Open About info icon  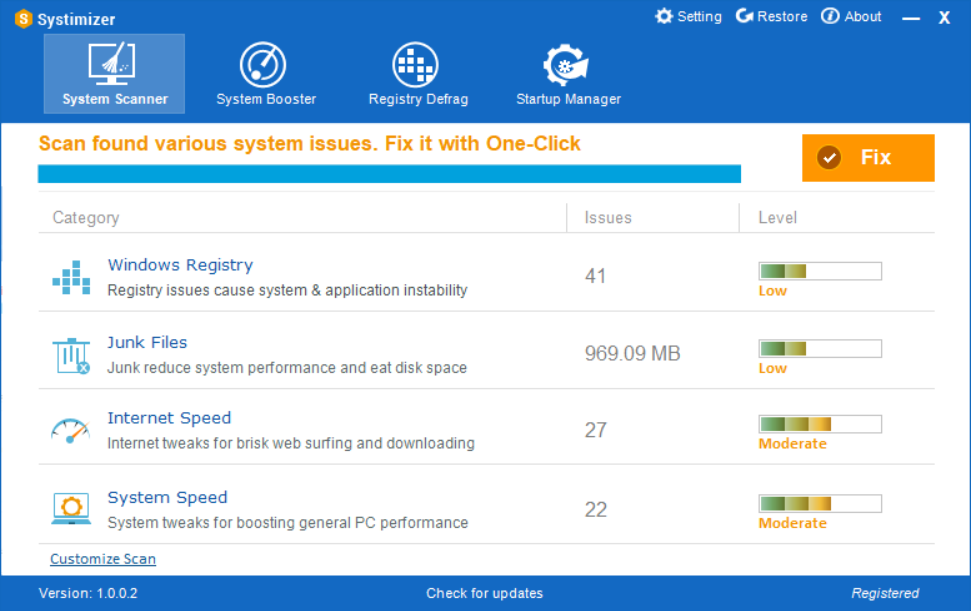coord(830,16)
